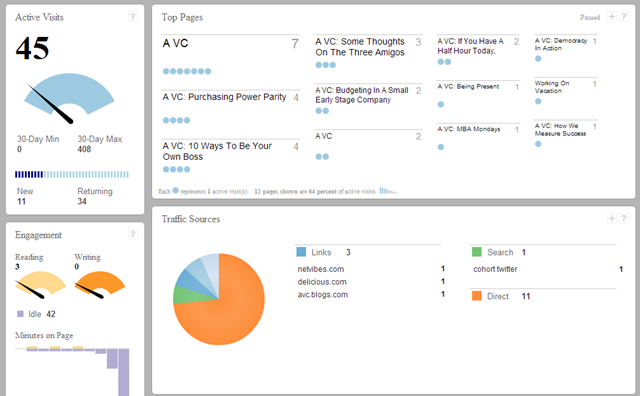The height and width of the screenshot is (396, 640).
Task: Click the Top Pages footer percent text
Action: pos(315,191)
